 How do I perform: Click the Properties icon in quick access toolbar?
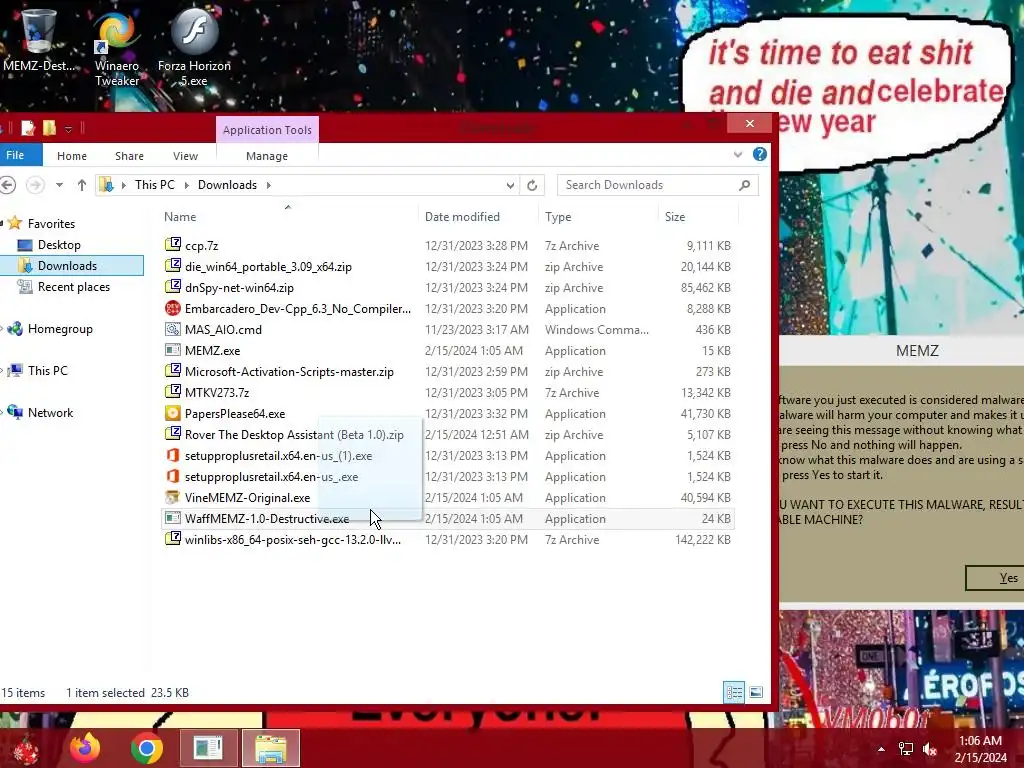(28, 128)
